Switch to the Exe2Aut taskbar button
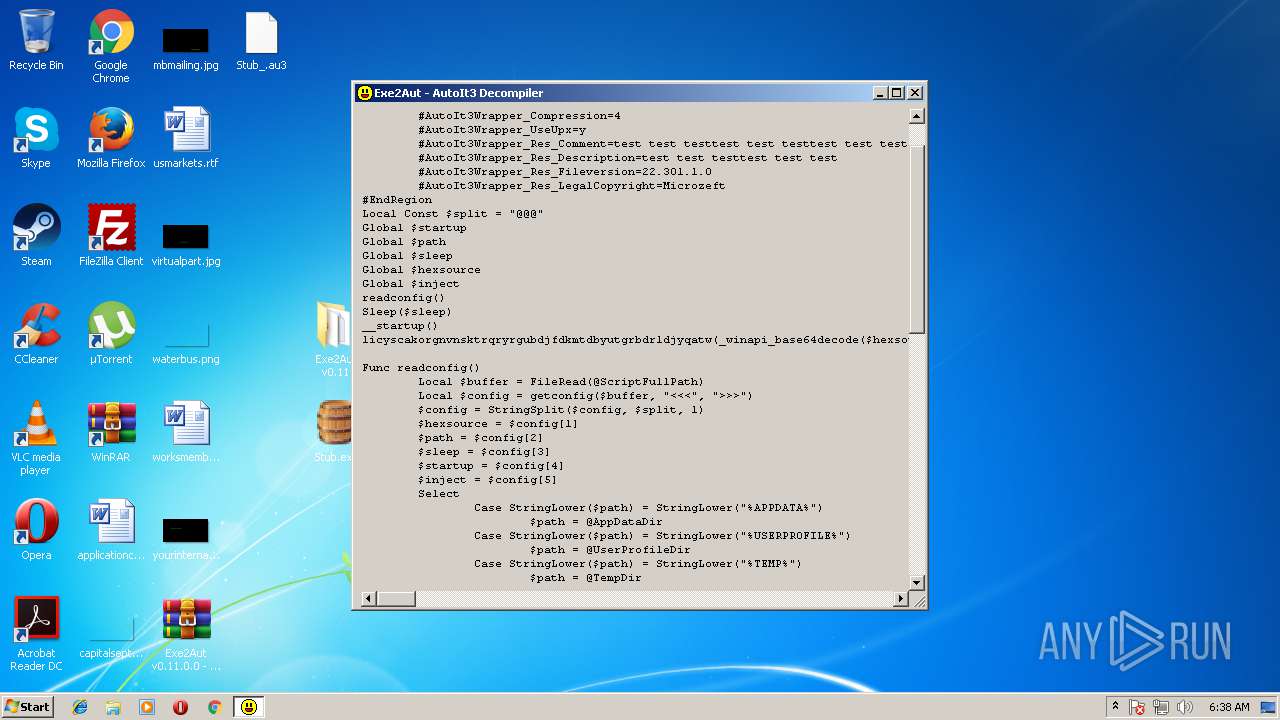This screenshot has width=1280, height=720. pyautogui.click(x=249, y=707)
